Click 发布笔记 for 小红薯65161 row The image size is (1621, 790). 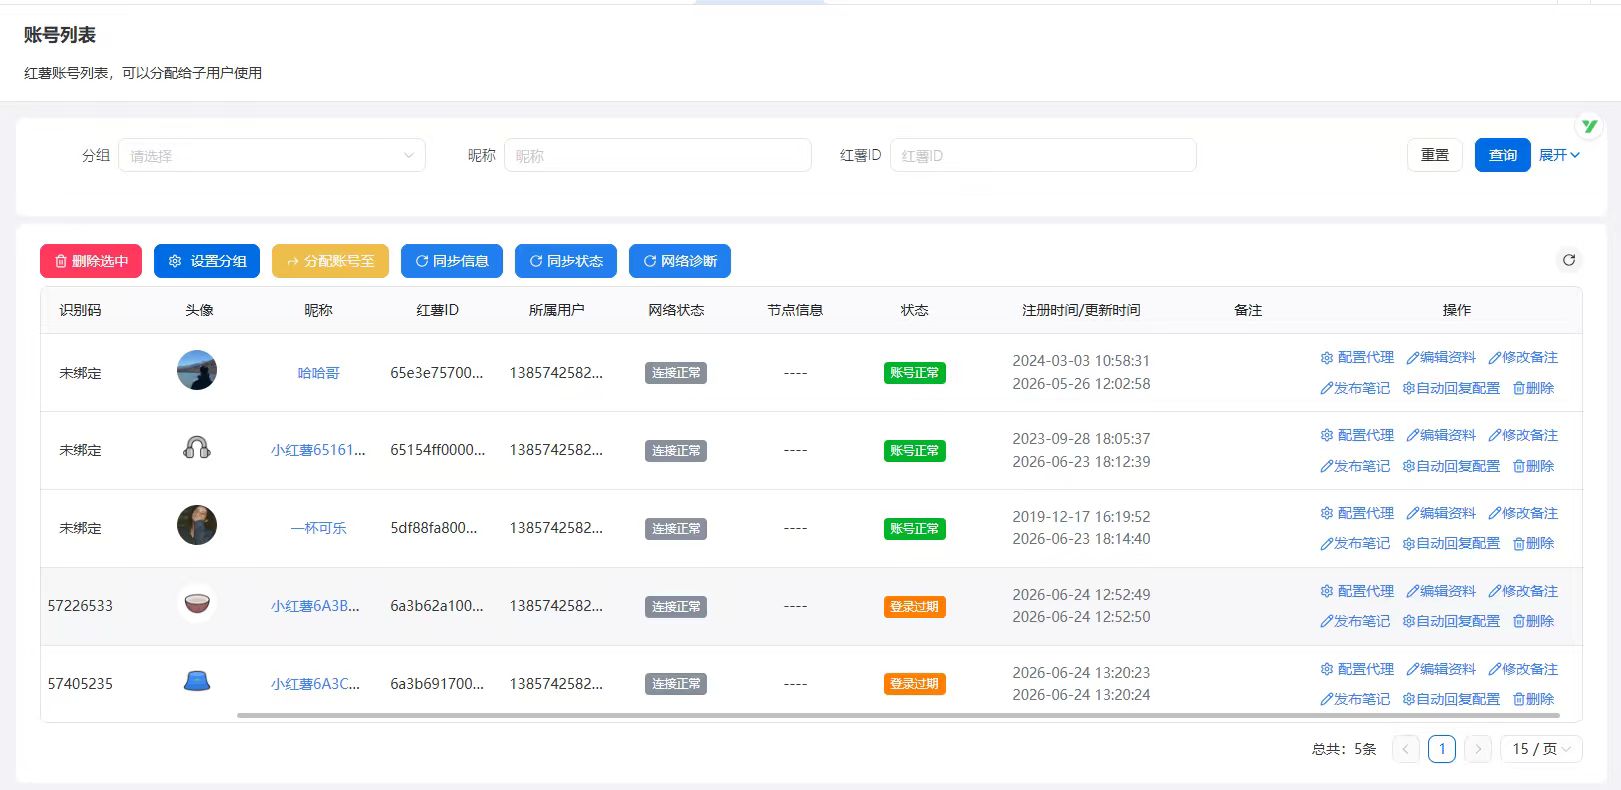(1355, 466)
